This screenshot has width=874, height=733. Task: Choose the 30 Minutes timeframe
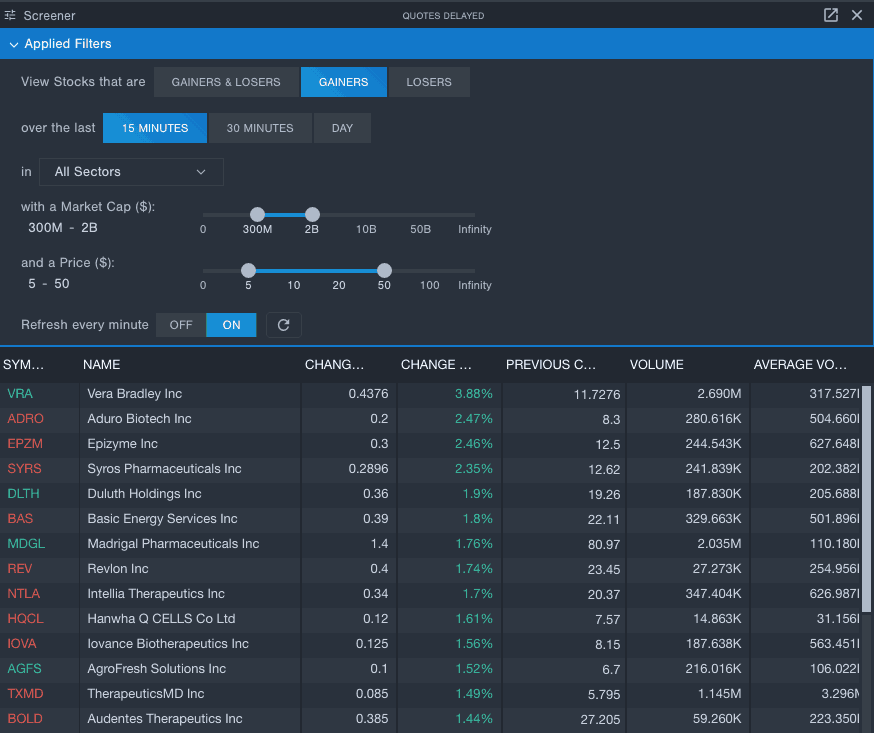tap(260, 128)
